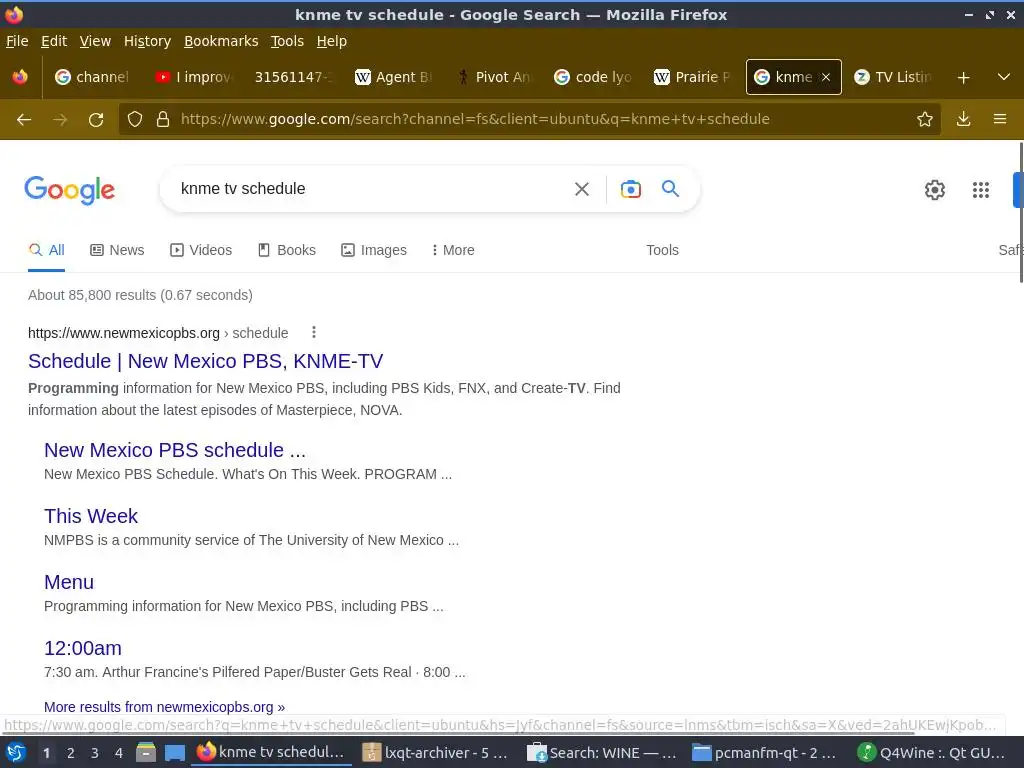Click the page's vertical scrollbar

coord(1020,213)
